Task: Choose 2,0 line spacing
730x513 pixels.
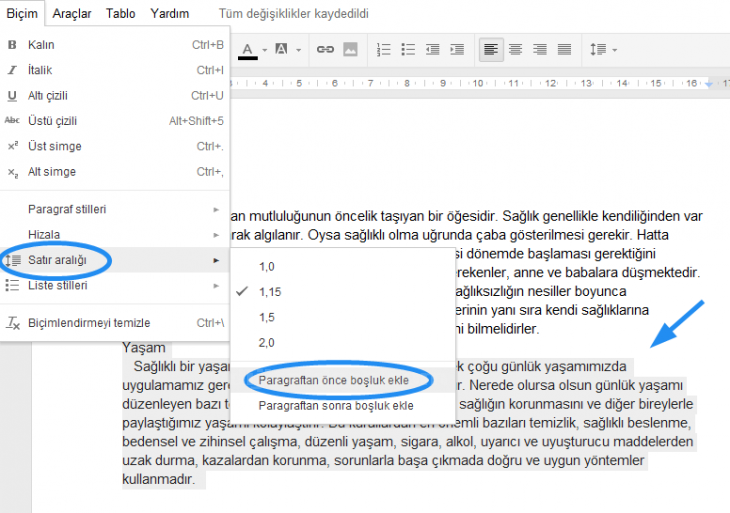Action: (266, 343)
